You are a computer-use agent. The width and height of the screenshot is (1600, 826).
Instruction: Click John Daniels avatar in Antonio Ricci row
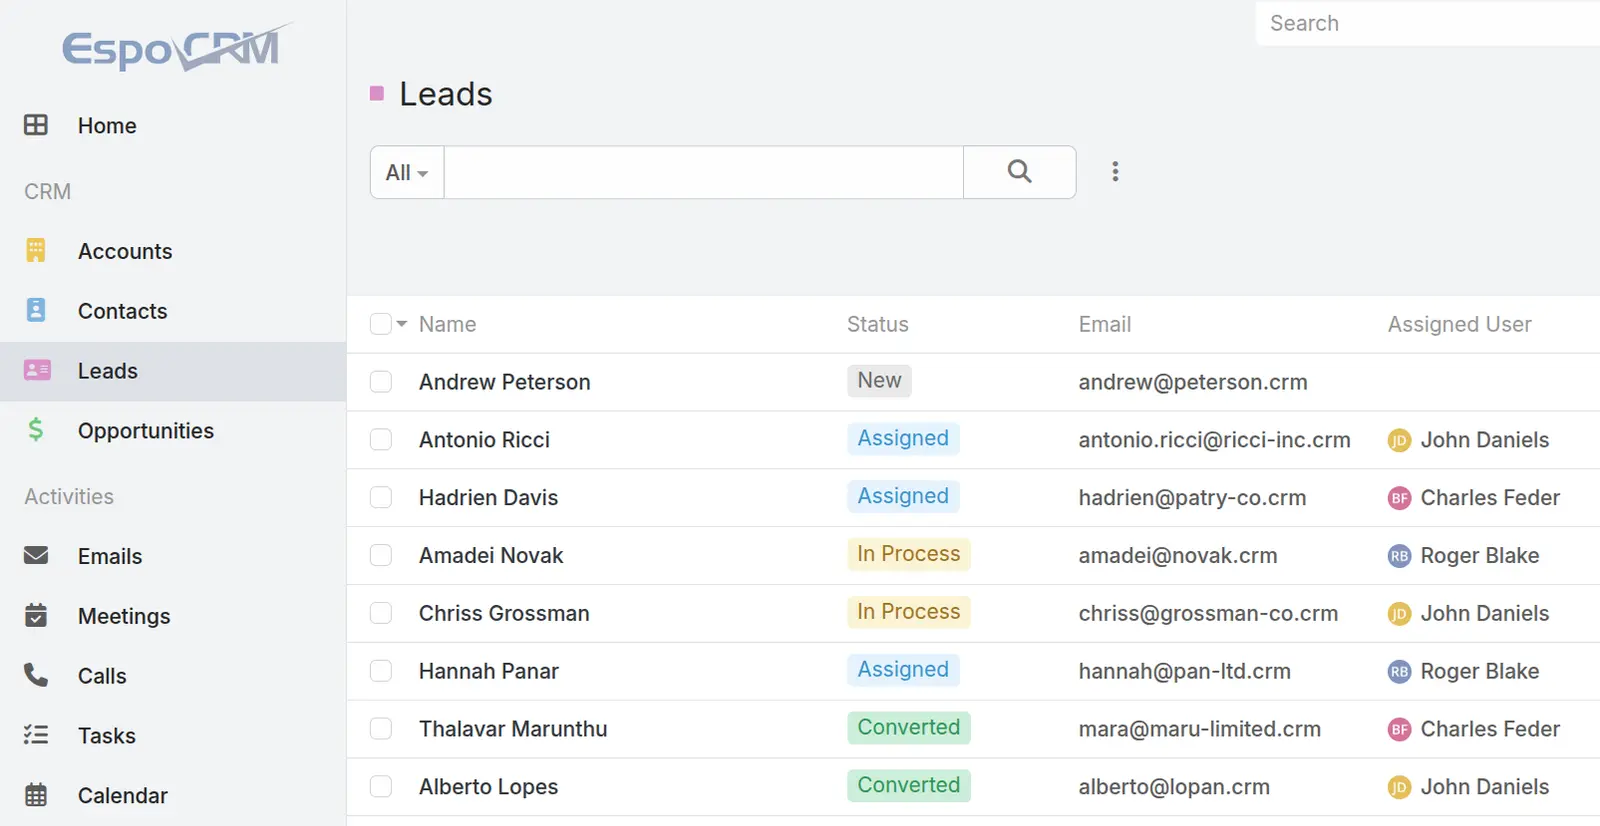(1399, 440)
